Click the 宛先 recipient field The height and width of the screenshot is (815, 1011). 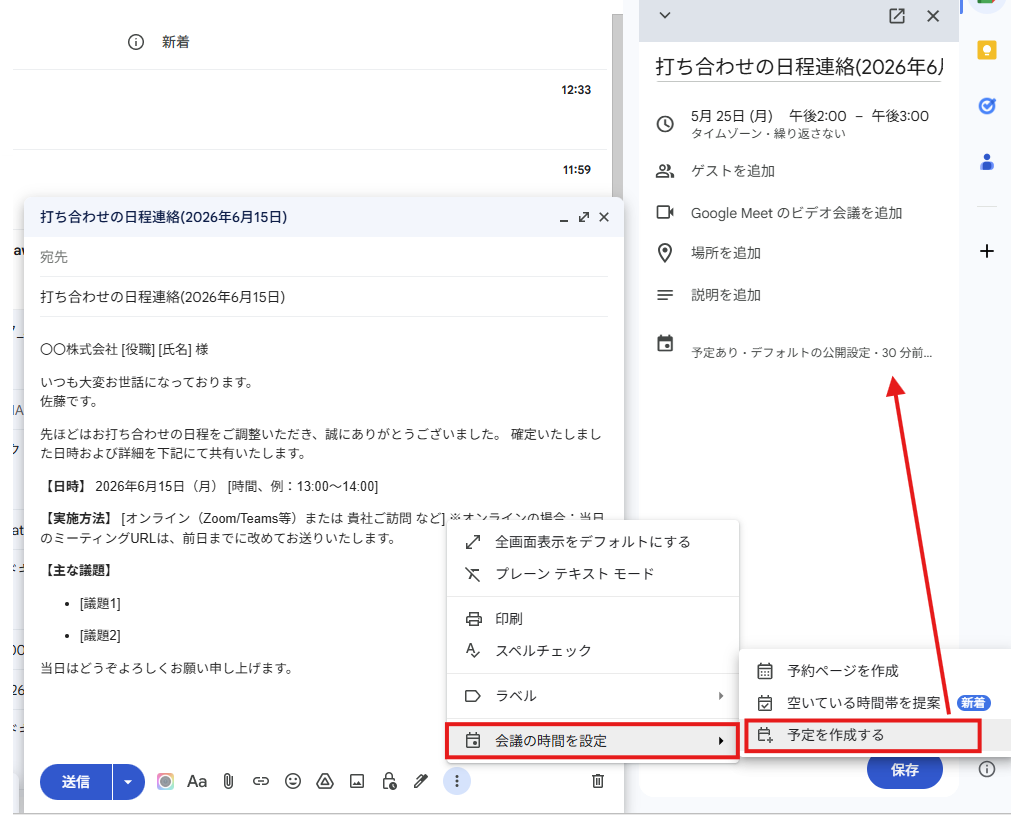tap(324, 257)
